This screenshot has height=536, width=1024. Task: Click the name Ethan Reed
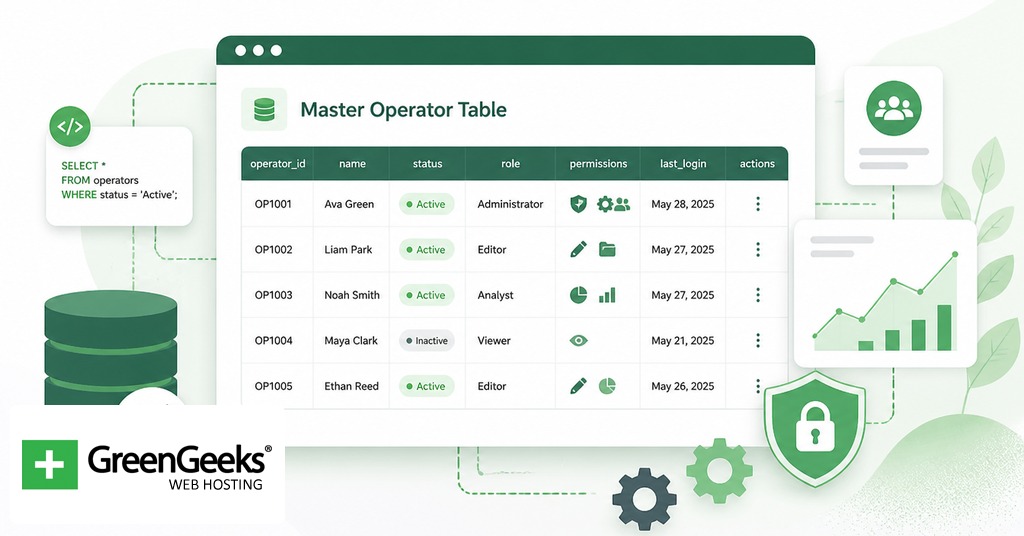tap(351, 386)
